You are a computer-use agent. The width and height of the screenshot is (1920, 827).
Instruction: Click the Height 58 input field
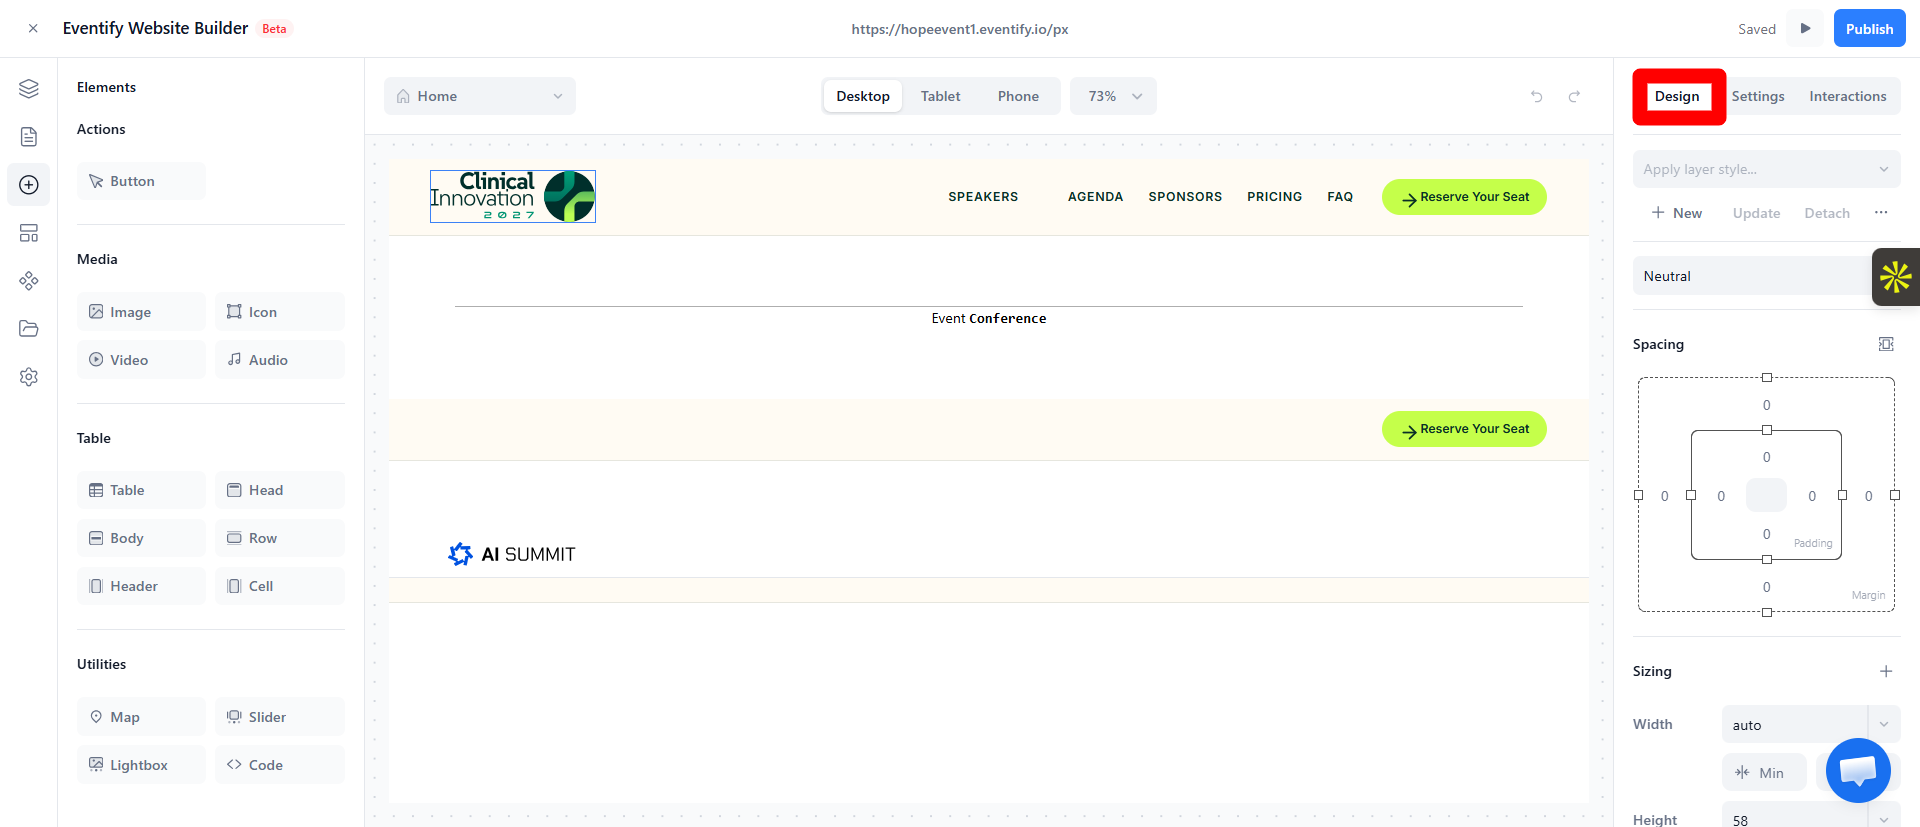click(1795, 820)
